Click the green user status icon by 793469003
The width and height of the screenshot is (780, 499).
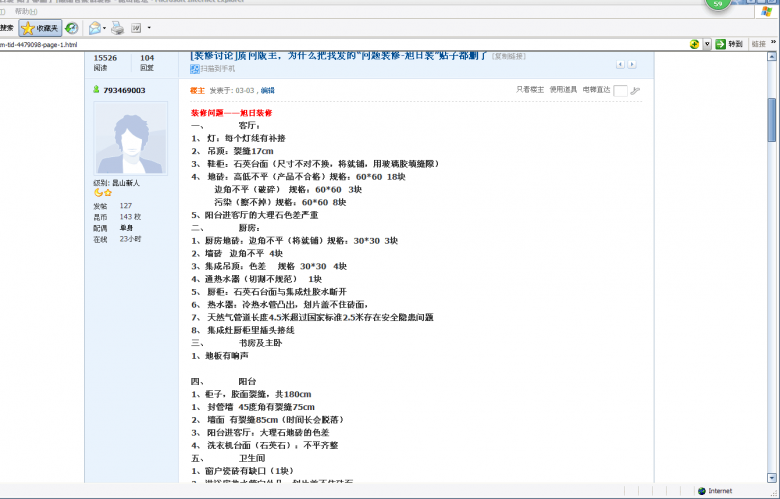tap(96, 90)
